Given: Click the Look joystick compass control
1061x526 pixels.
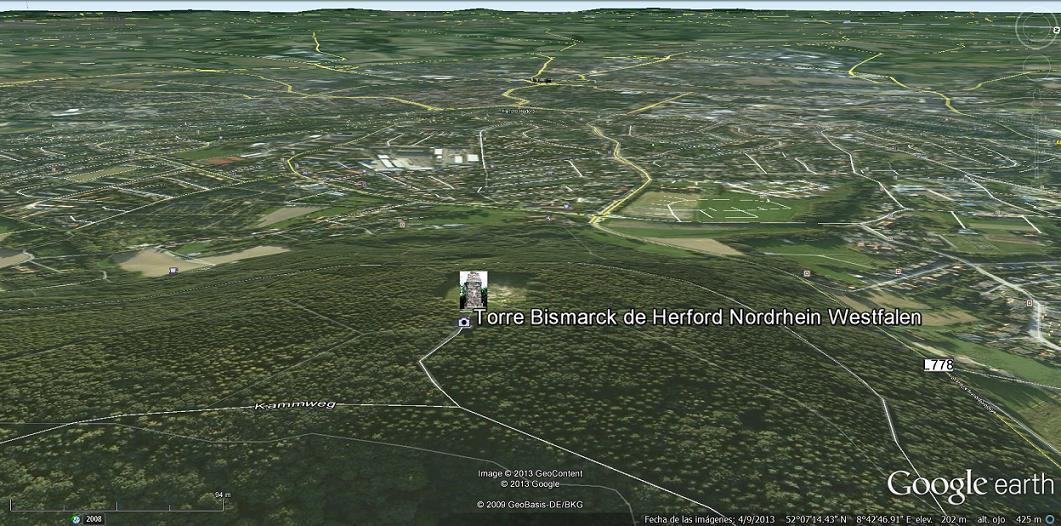Looking at the screenshot, I should pyautogui.click(x=1034, y=30).
